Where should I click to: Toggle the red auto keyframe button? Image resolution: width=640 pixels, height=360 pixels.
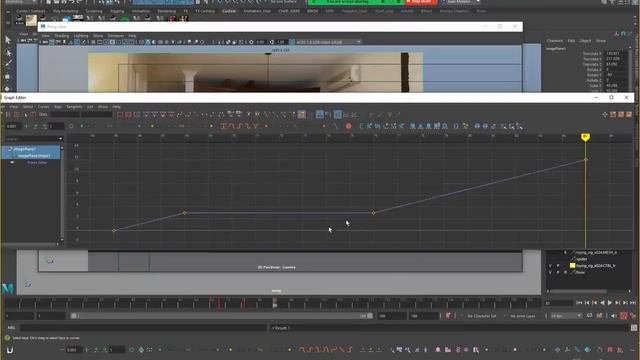point(624,316)
